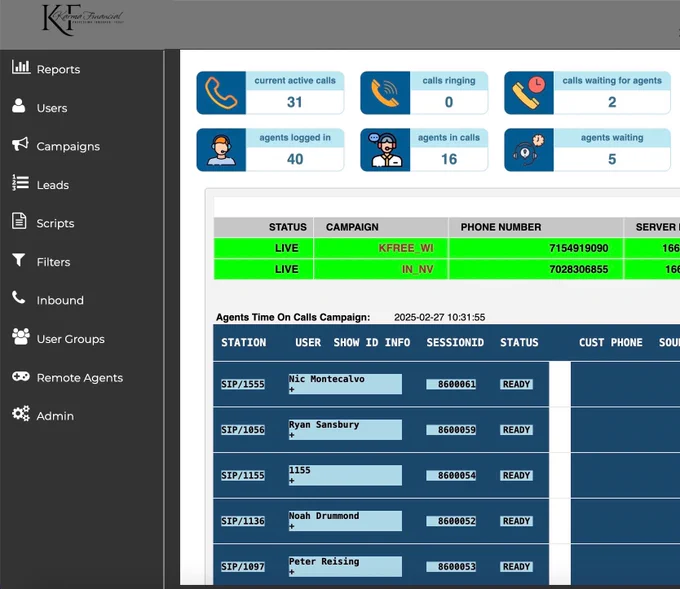Click READY status for Ryan Sansbury

[516, 430]
